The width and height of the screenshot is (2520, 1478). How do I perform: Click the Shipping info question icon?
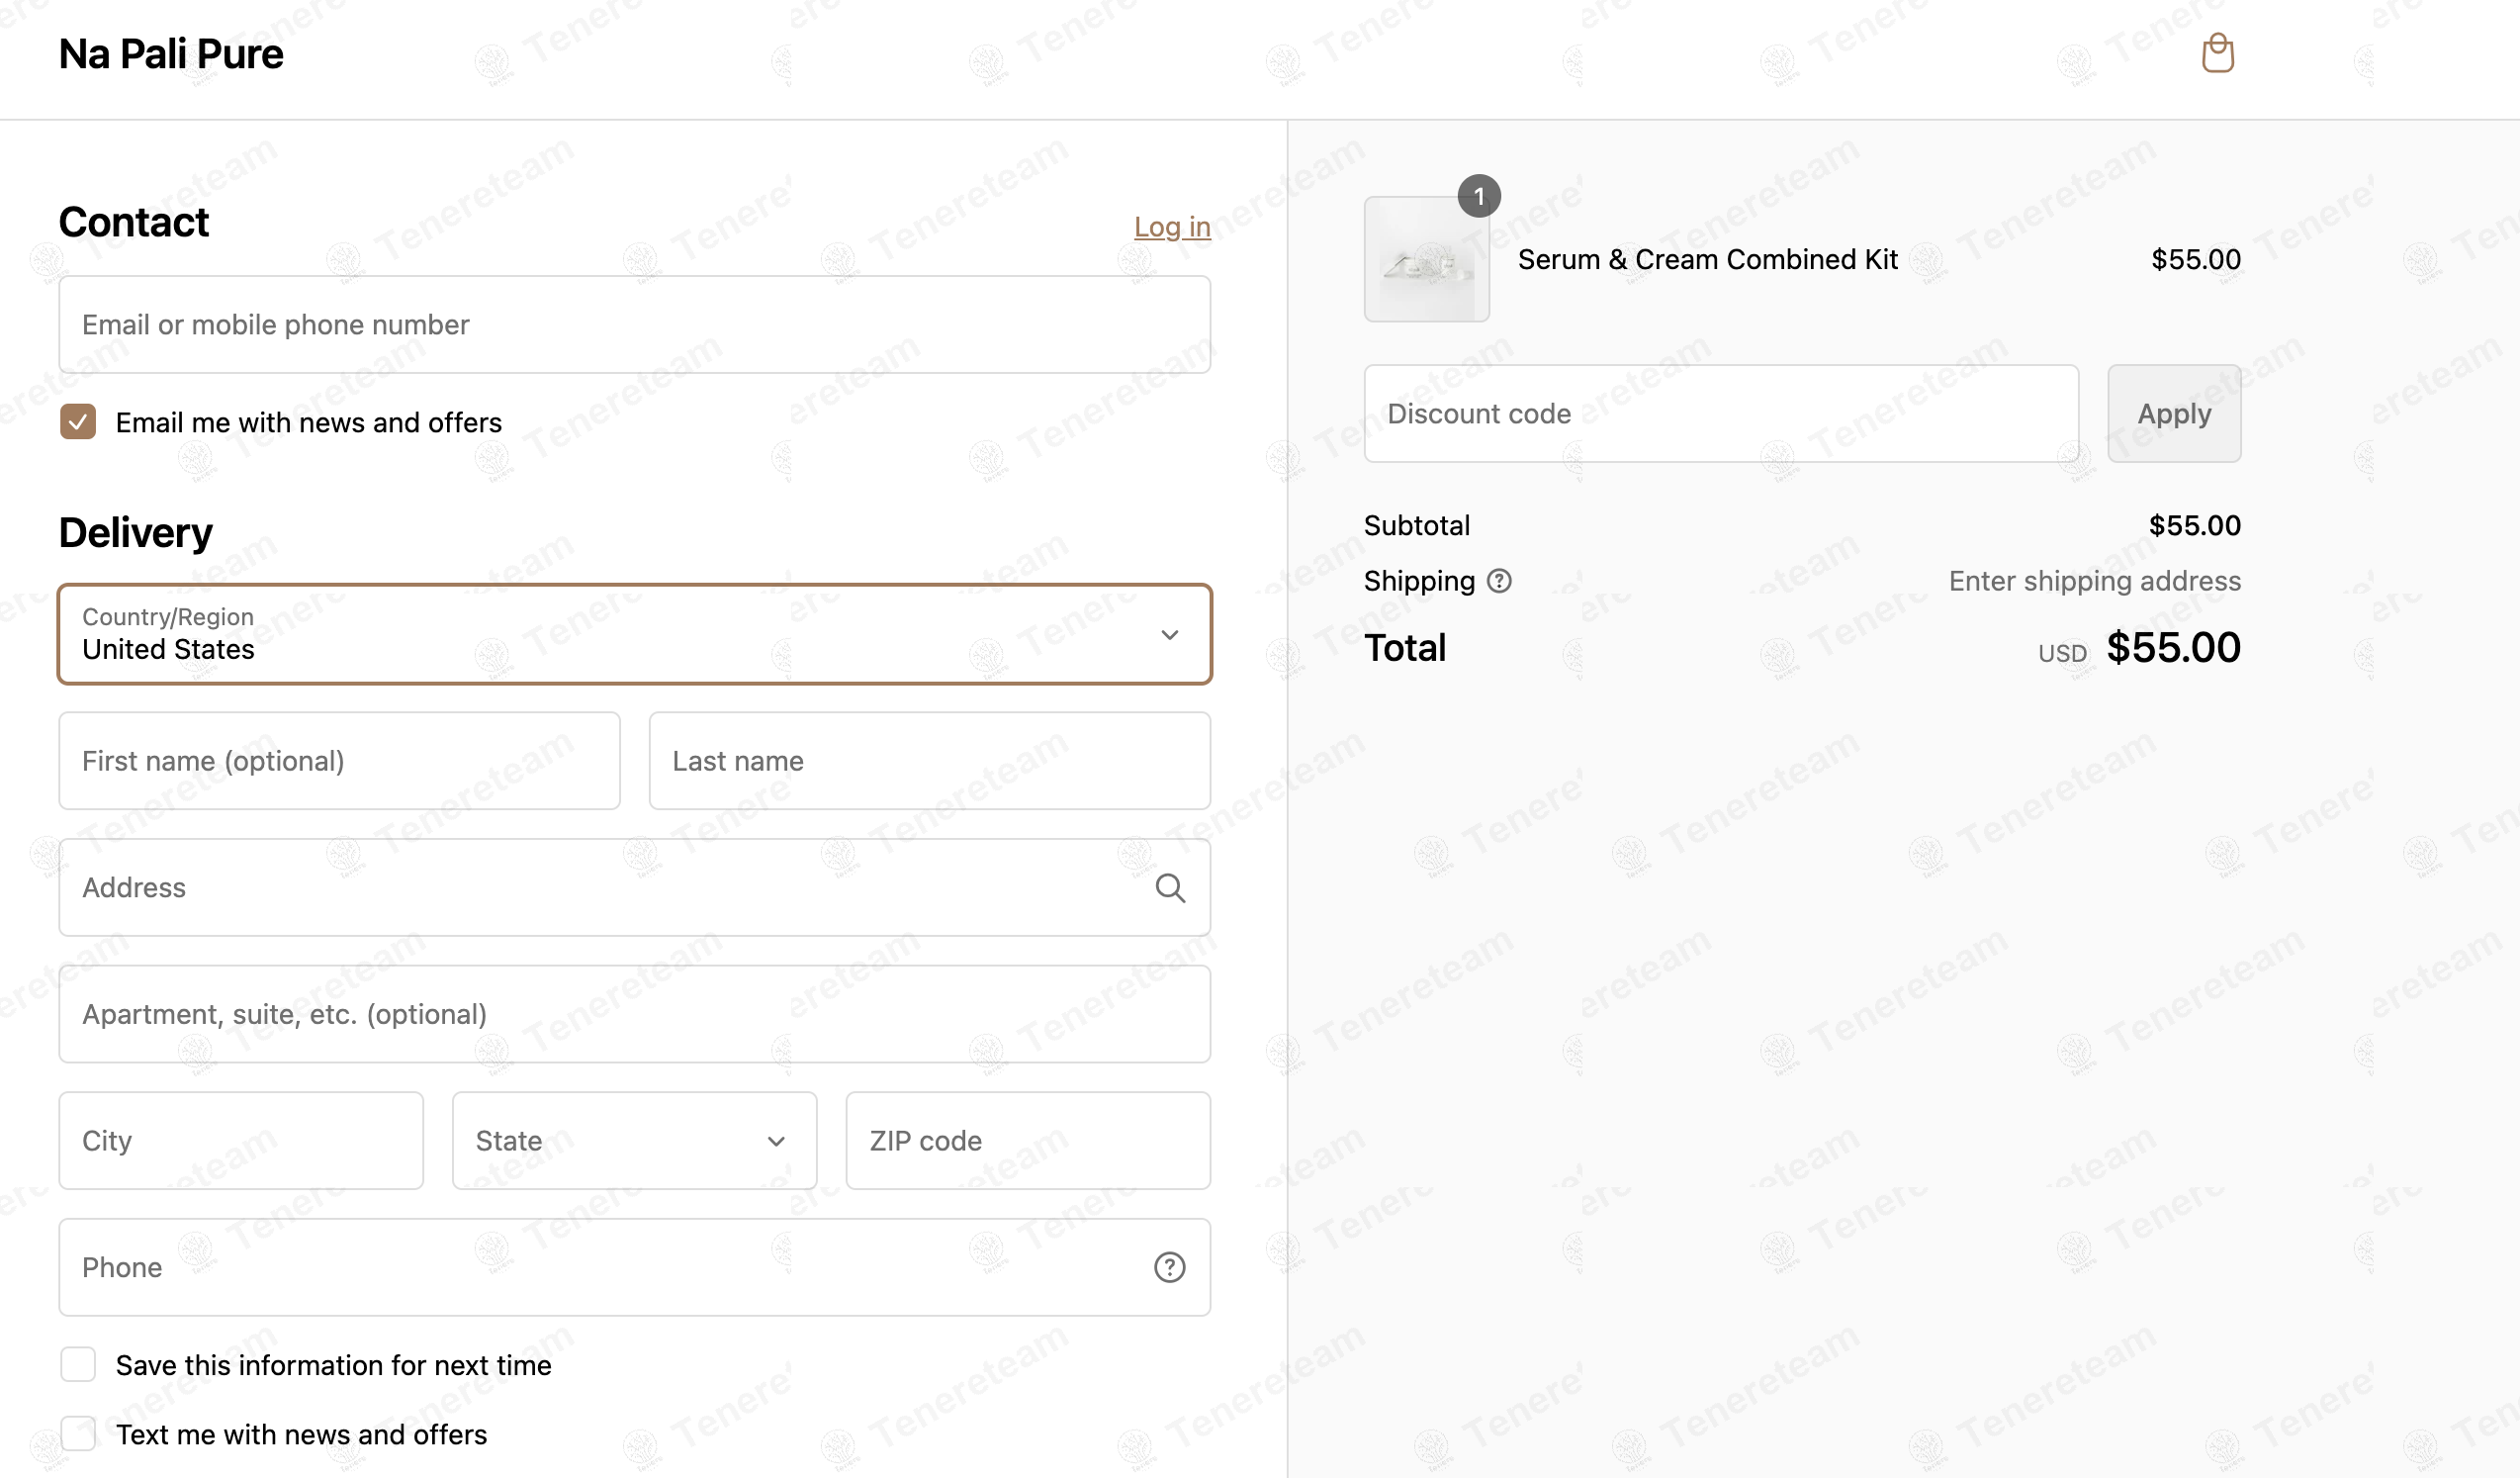[1498, 581]
